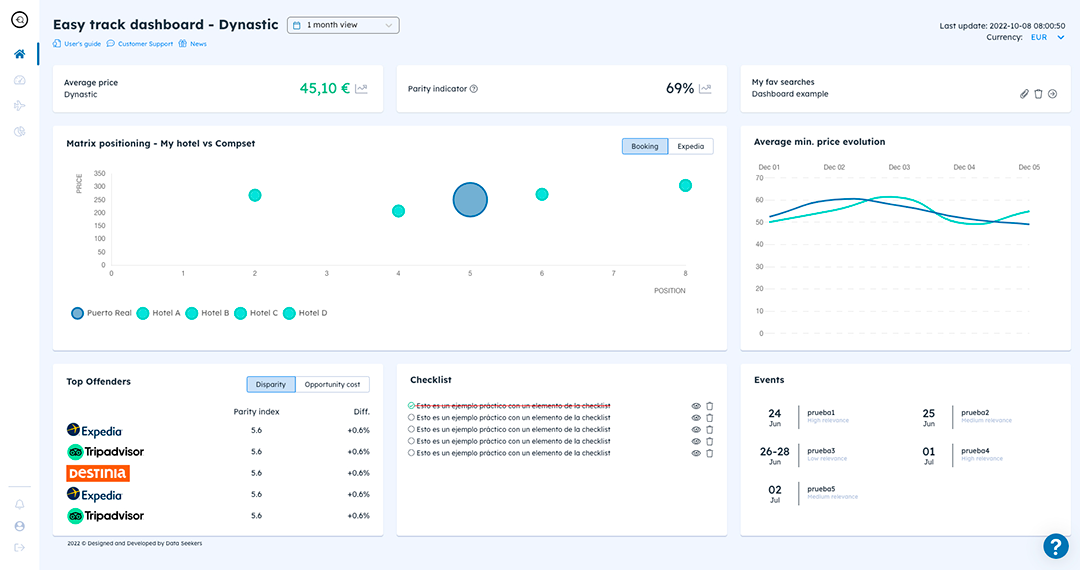1080x570 pixels.
Task: Delete the last checklist item
Action: tap(709, 453)
